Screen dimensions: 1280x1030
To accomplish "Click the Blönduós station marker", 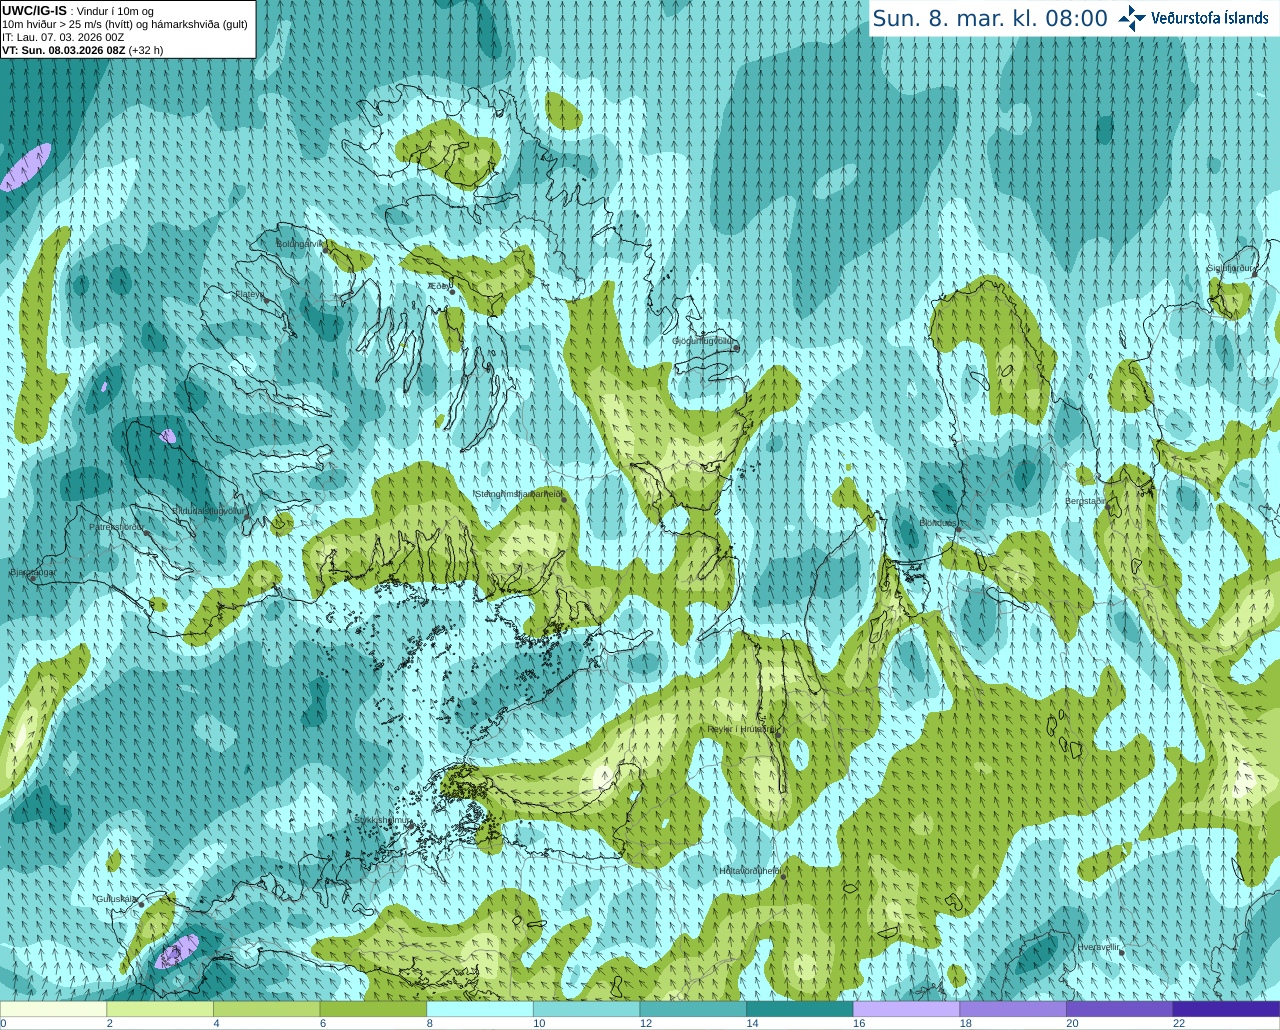I will click(x=957, y=528).
